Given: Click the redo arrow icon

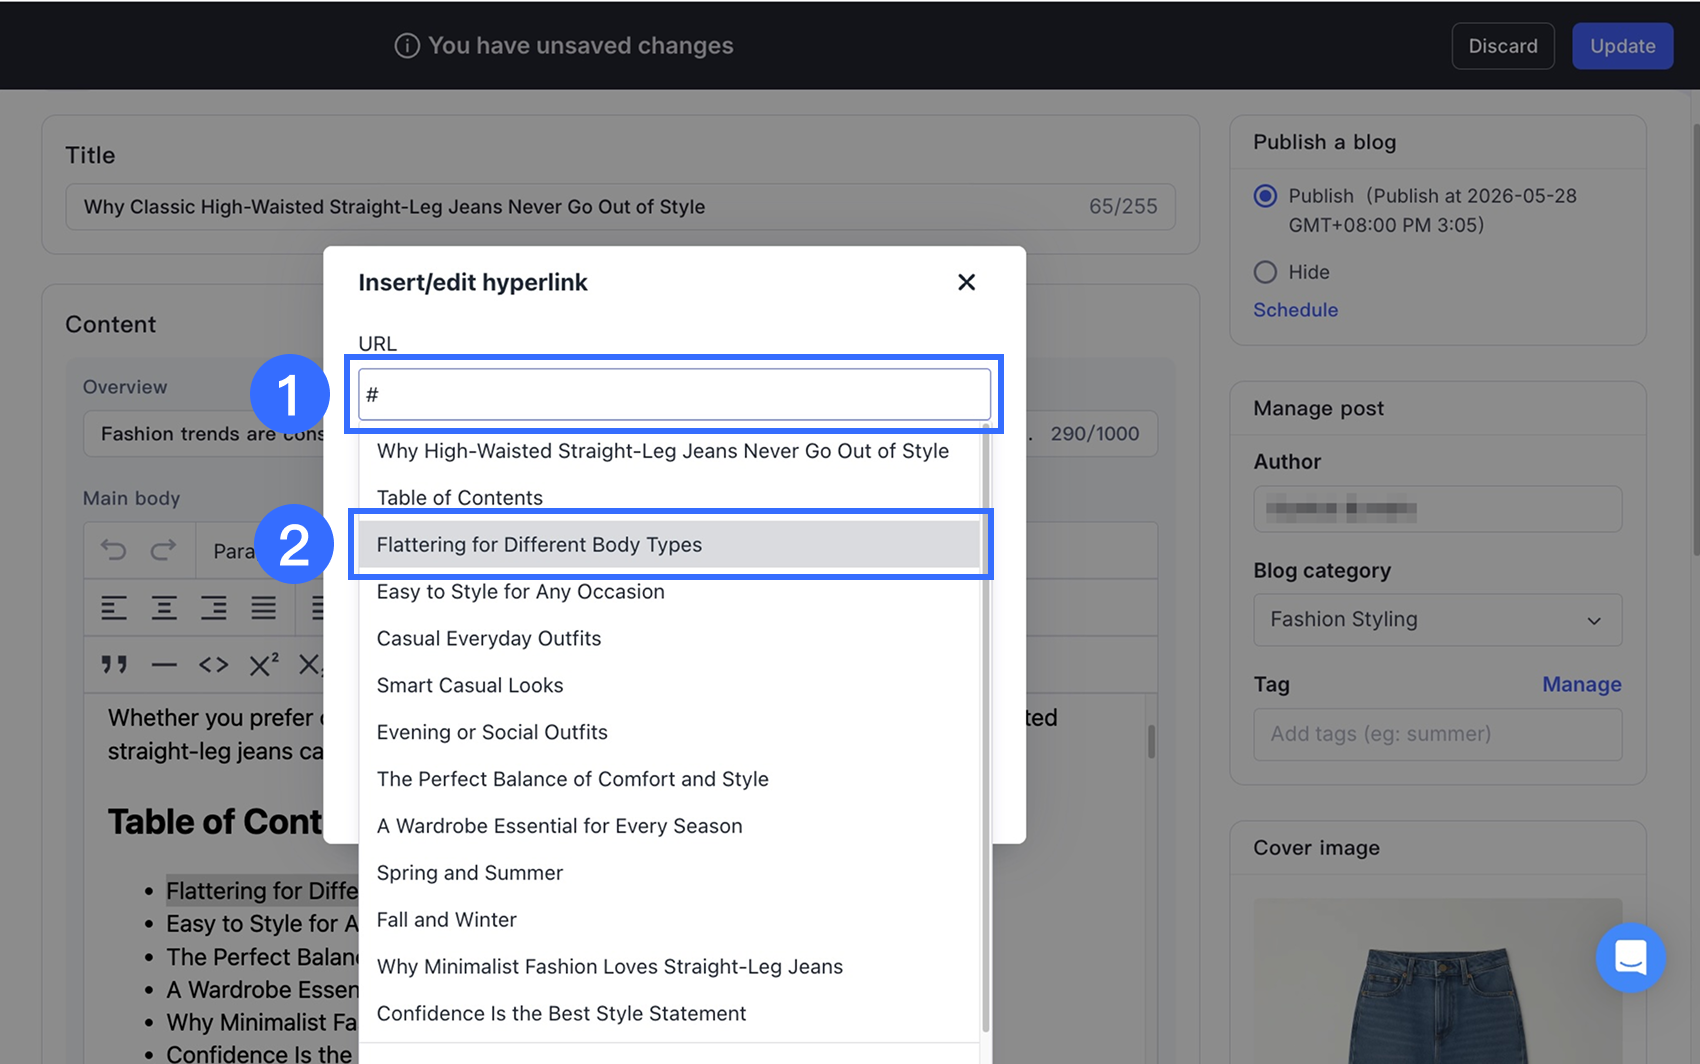Looking at the screenshot, I should [163, 549].
